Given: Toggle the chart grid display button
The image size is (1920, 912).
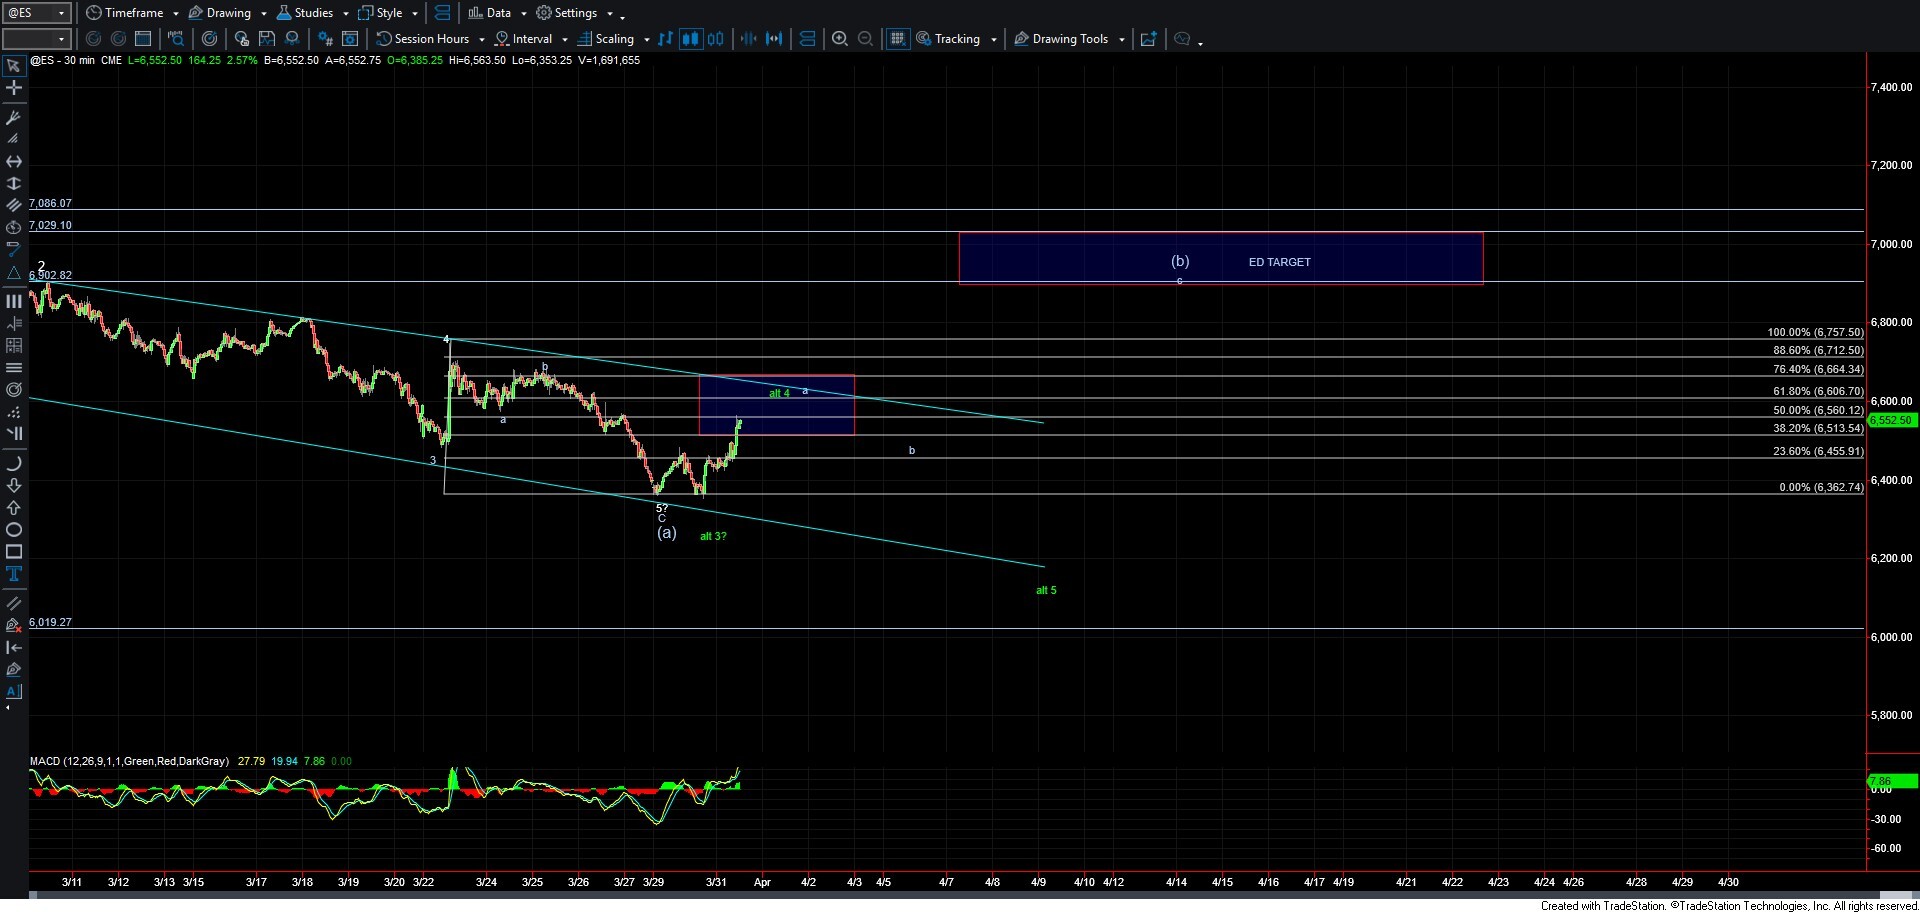Looking at the screenshot, I should click(897, 39).
